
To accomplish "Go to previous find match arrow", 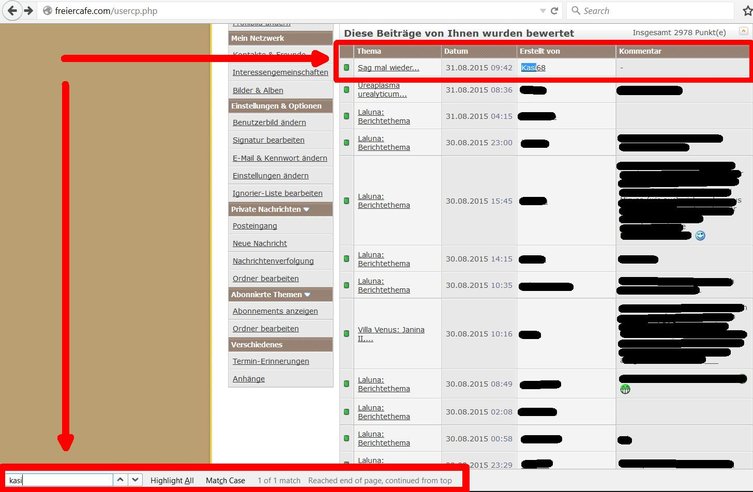I will [120, 480].
